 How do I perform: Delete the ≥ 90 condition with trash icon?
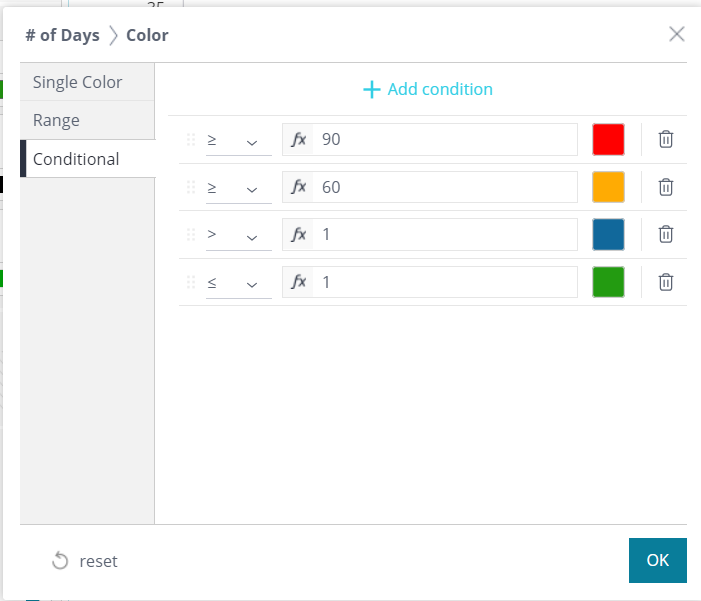[x=665, y=140]
